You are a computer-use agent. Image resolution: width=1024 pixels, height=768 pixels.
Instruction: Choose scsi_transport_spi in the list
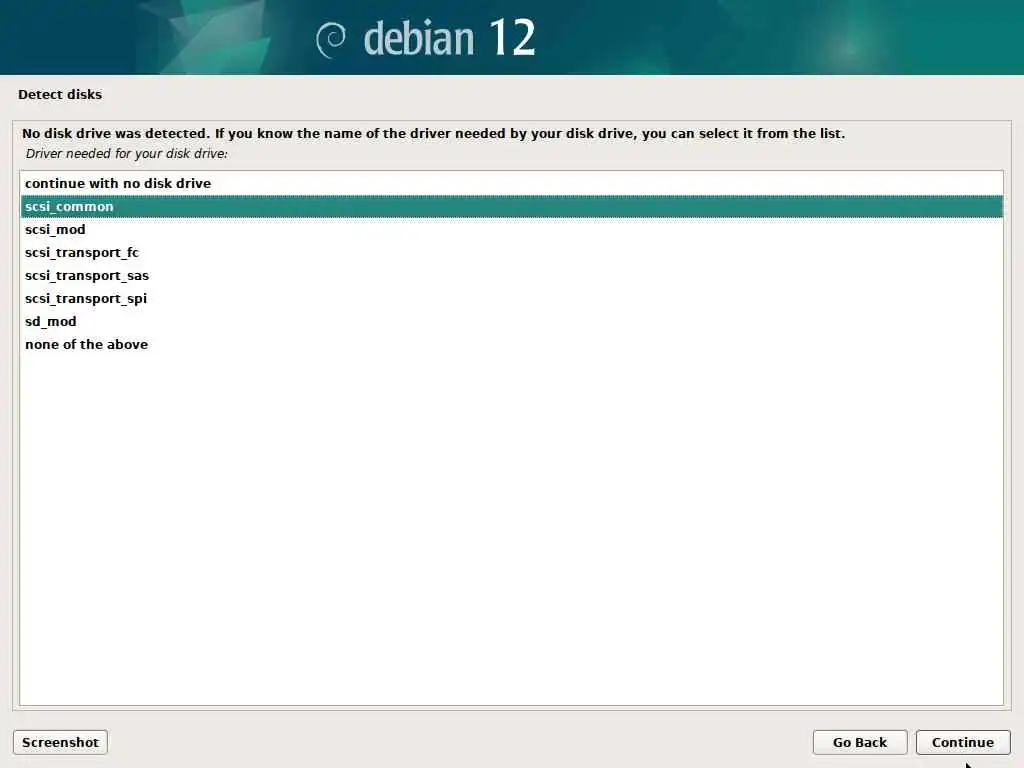[x=511, y=298]
